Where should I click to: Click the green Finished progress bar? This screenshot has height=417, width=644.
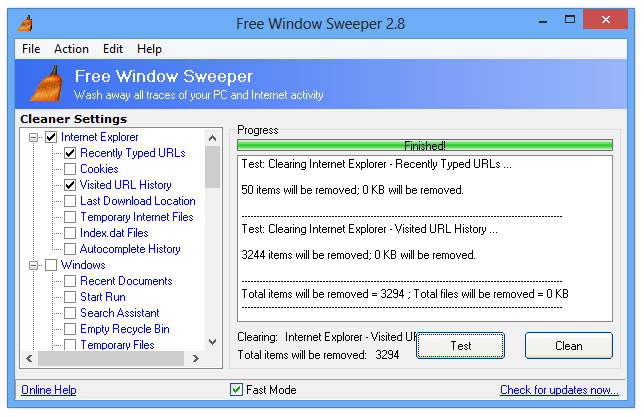[x=425, y=145]
